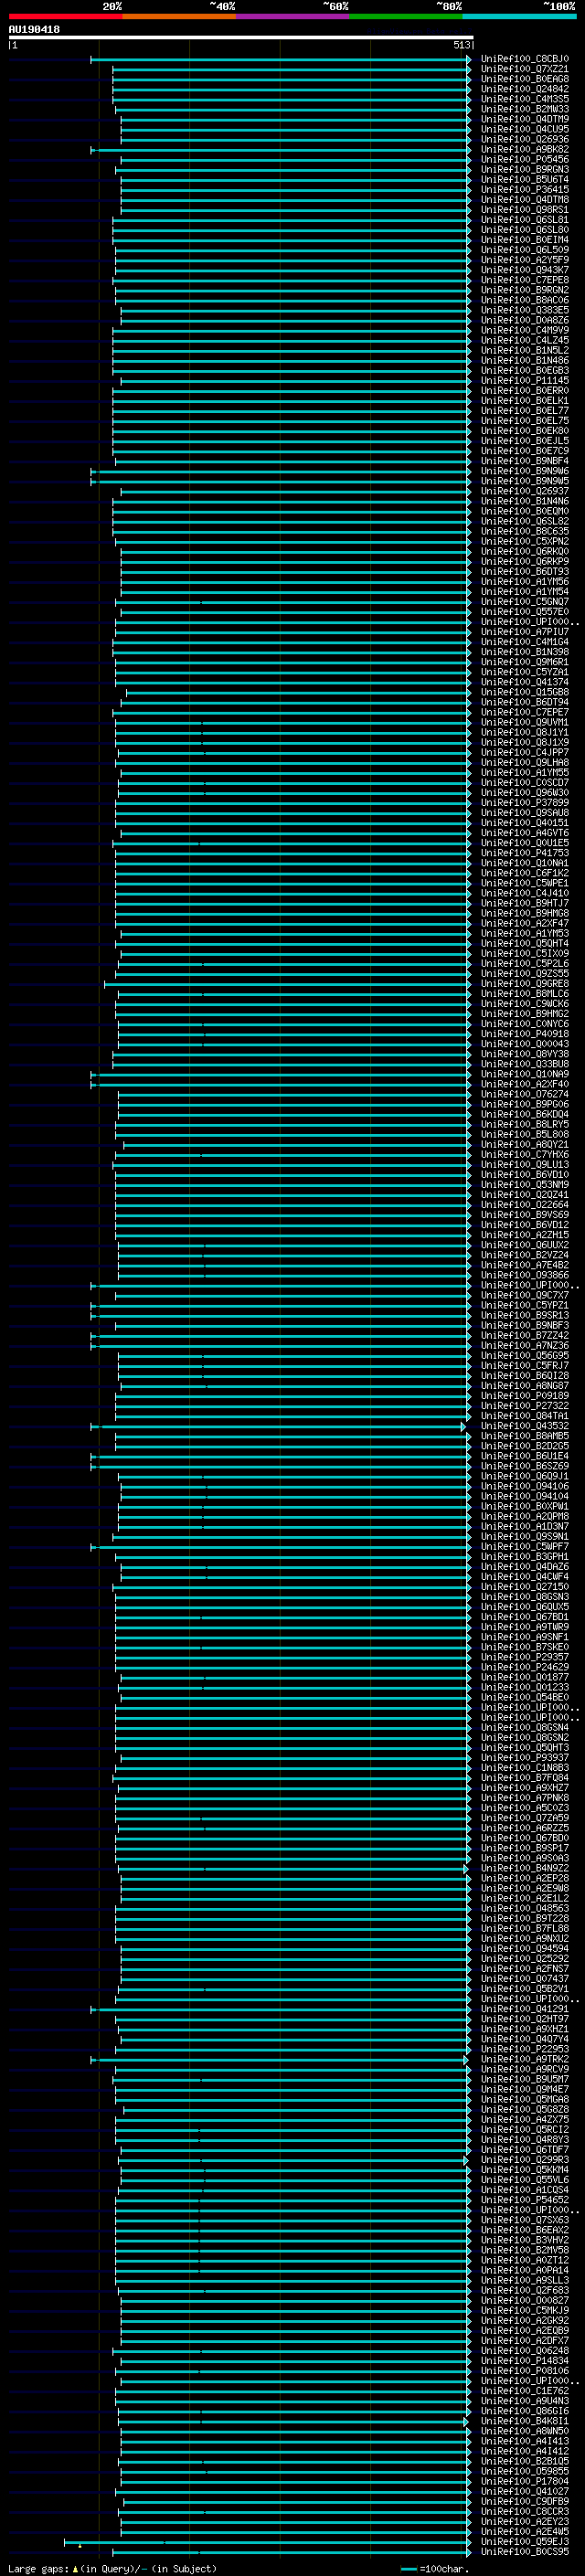Select label UniRef100_Q8GSN3

(x=524, y=1597)
